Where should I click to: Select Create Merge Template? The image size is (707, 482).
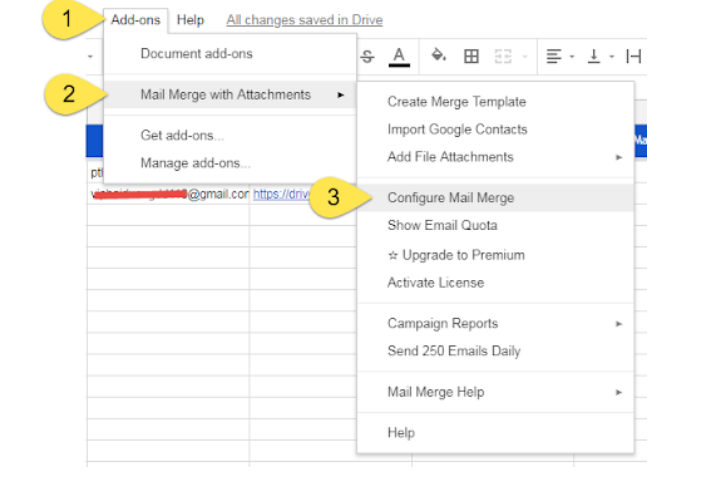(496, 102)
